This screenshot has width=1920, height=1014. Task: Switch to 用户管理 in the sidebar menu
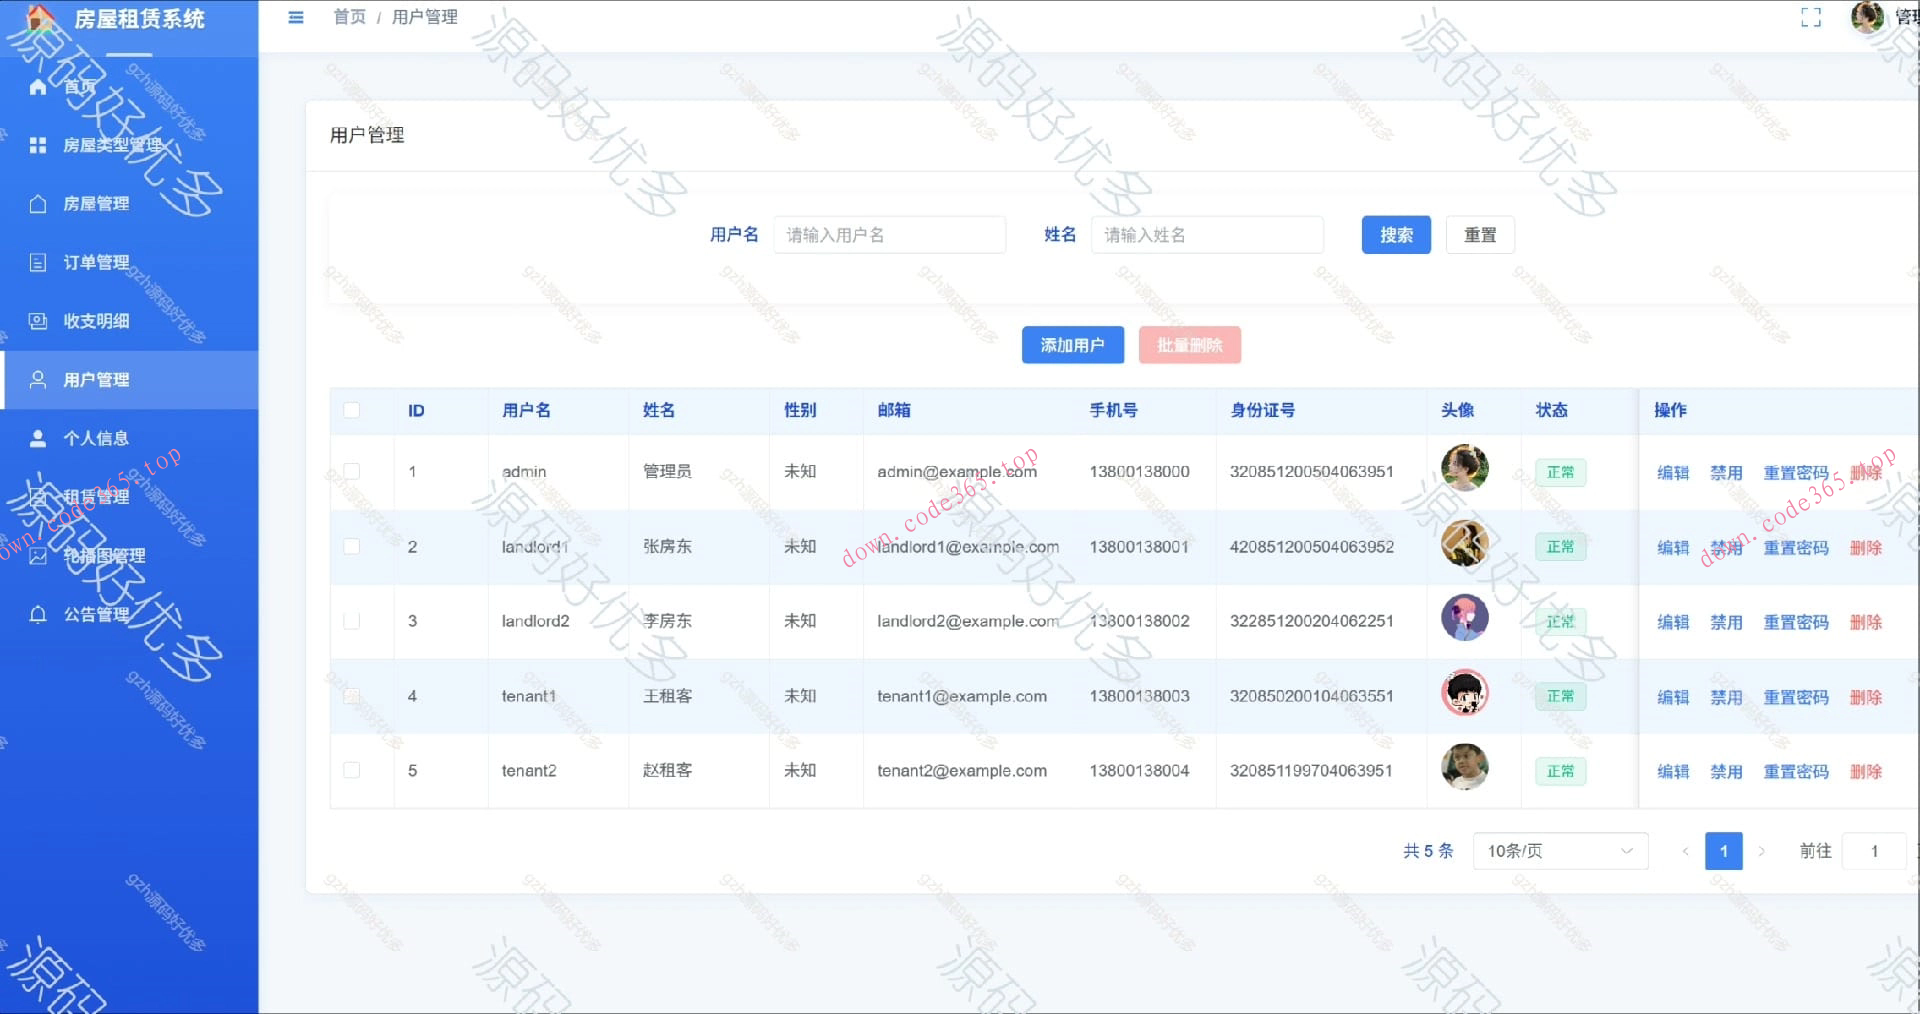point(96,380)
